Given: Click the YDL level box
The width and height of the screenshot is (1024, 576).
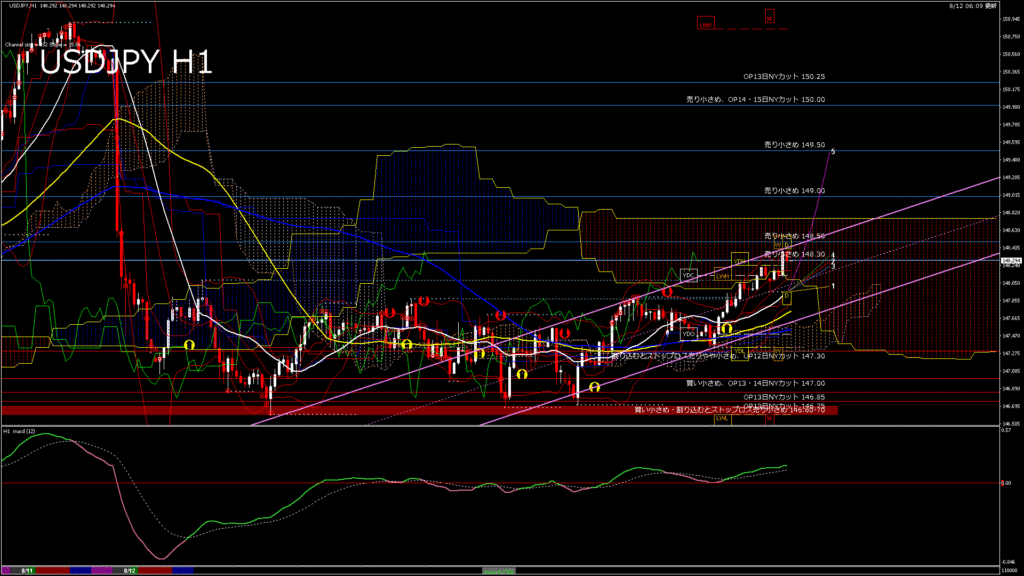Looking at the screenshot, I should [x=741, y=350].
